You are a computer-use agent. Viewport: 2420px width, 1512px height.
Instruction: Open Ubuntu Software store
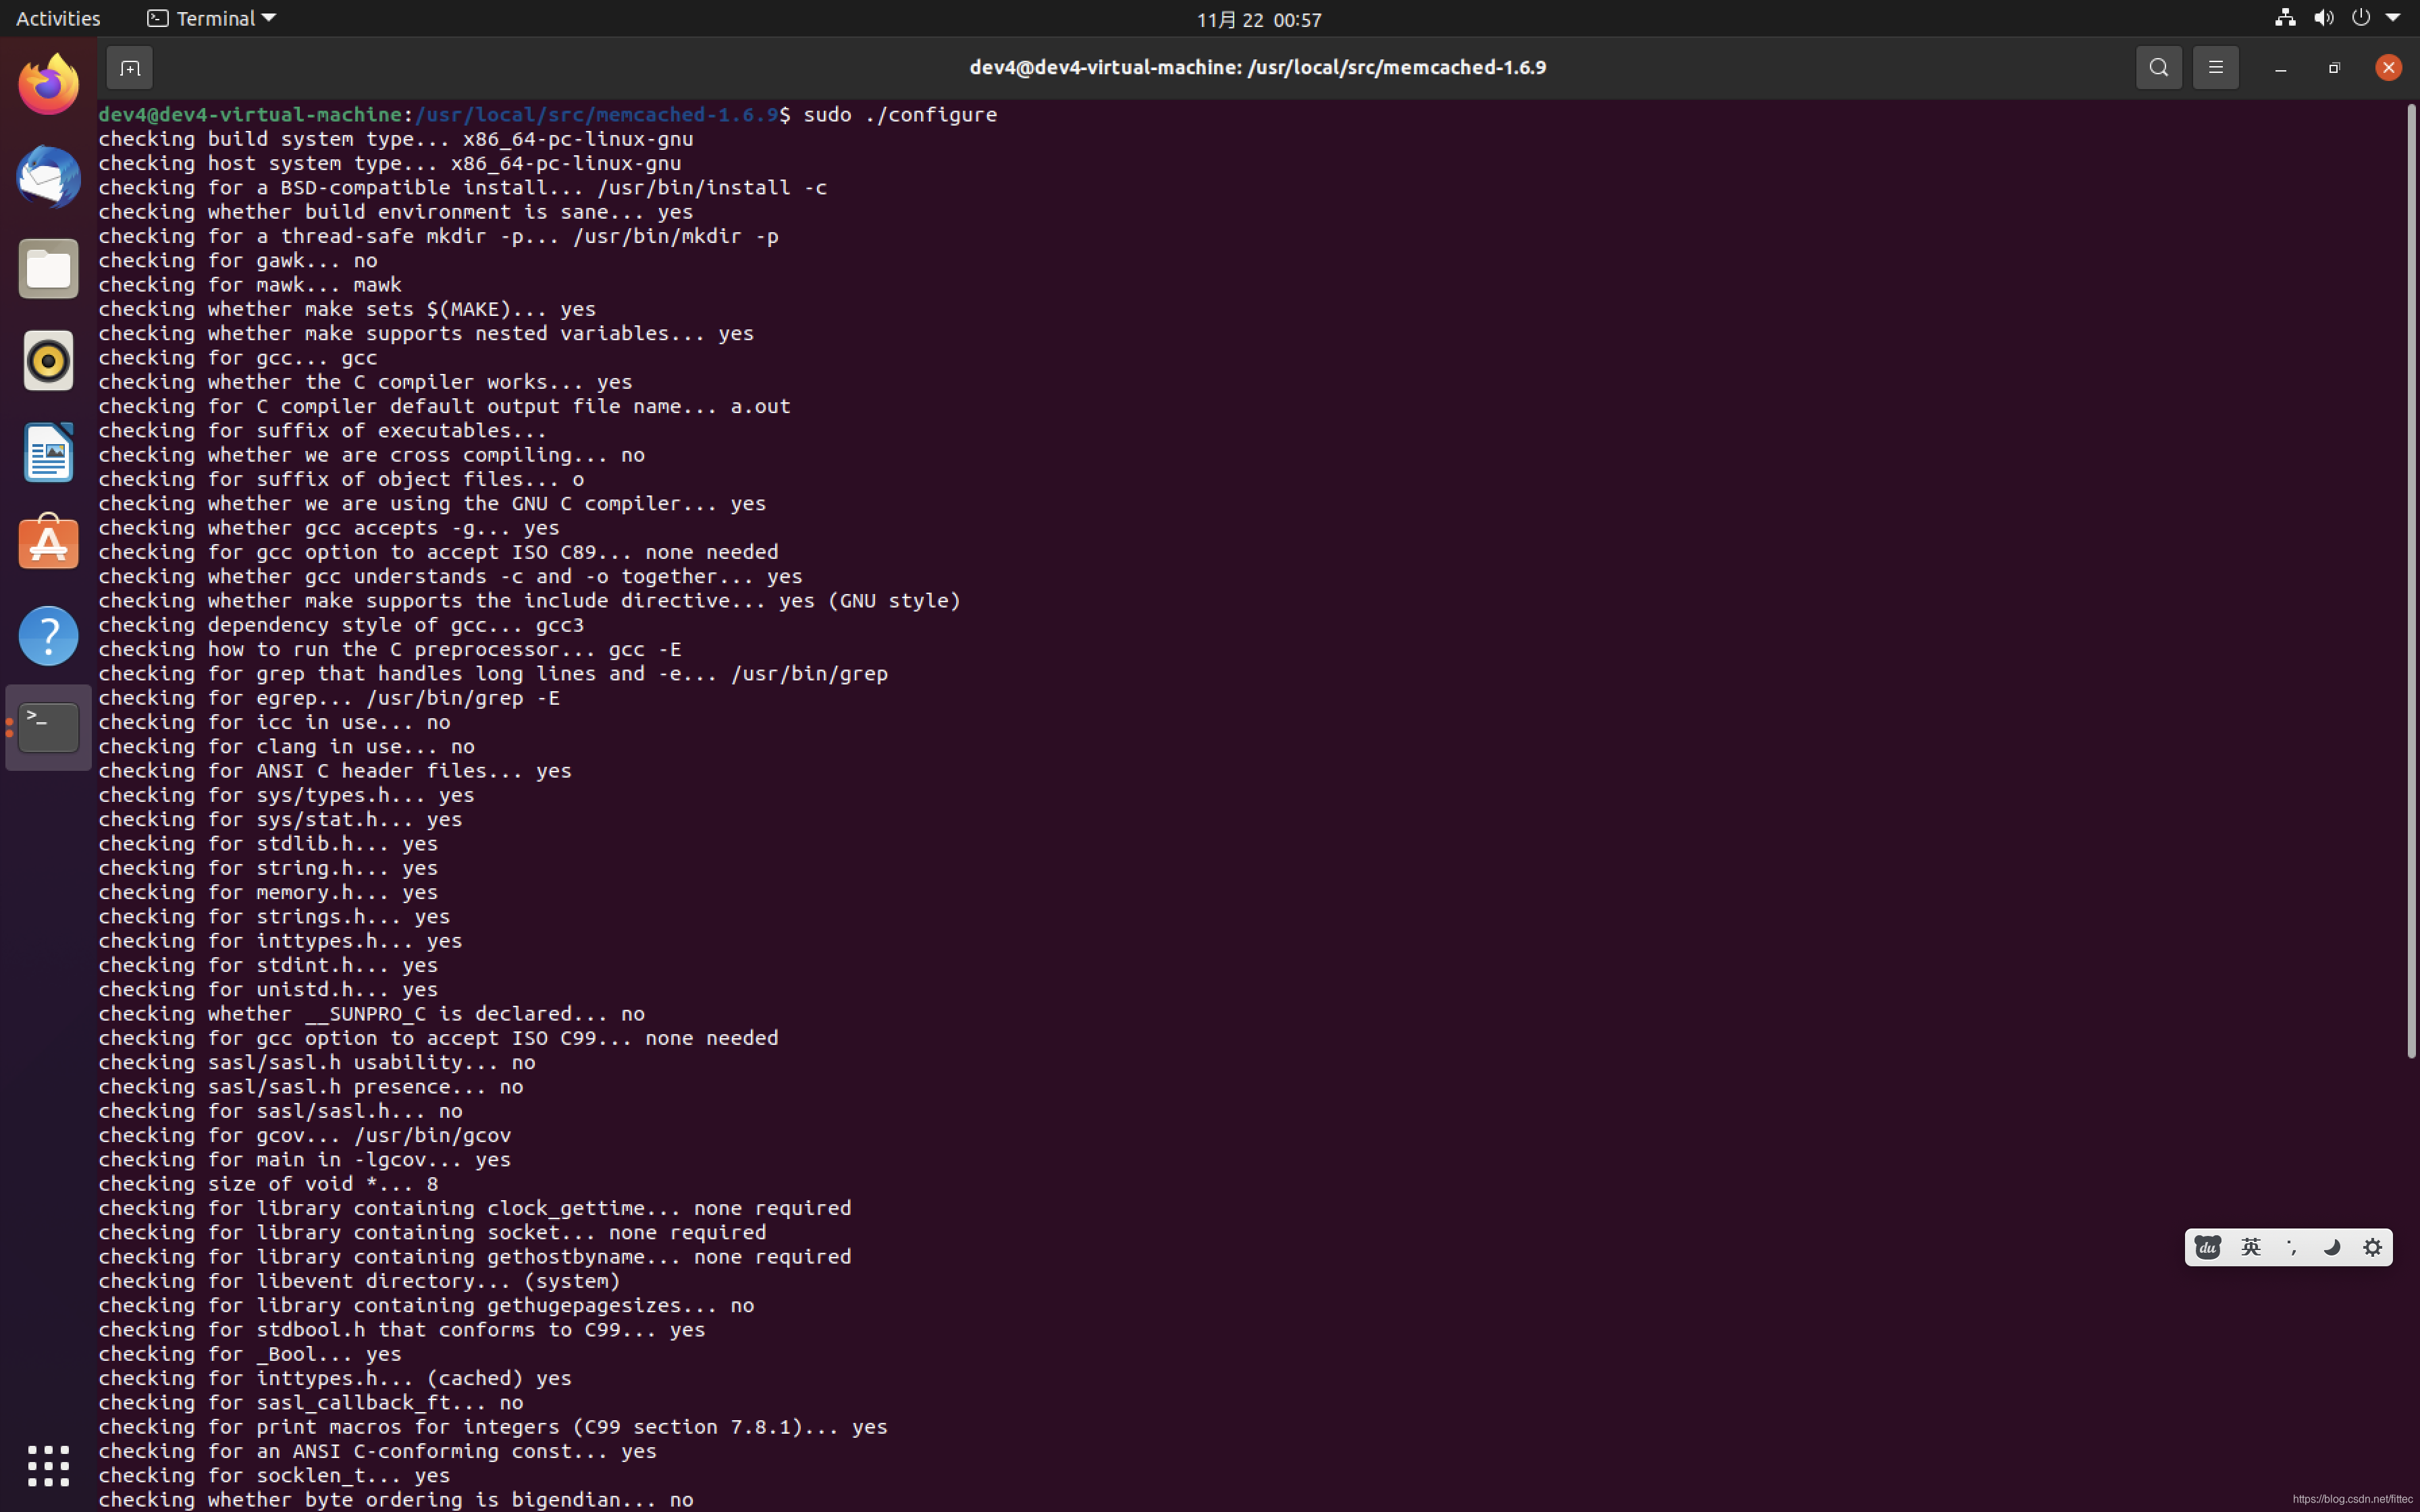(48, 543)
